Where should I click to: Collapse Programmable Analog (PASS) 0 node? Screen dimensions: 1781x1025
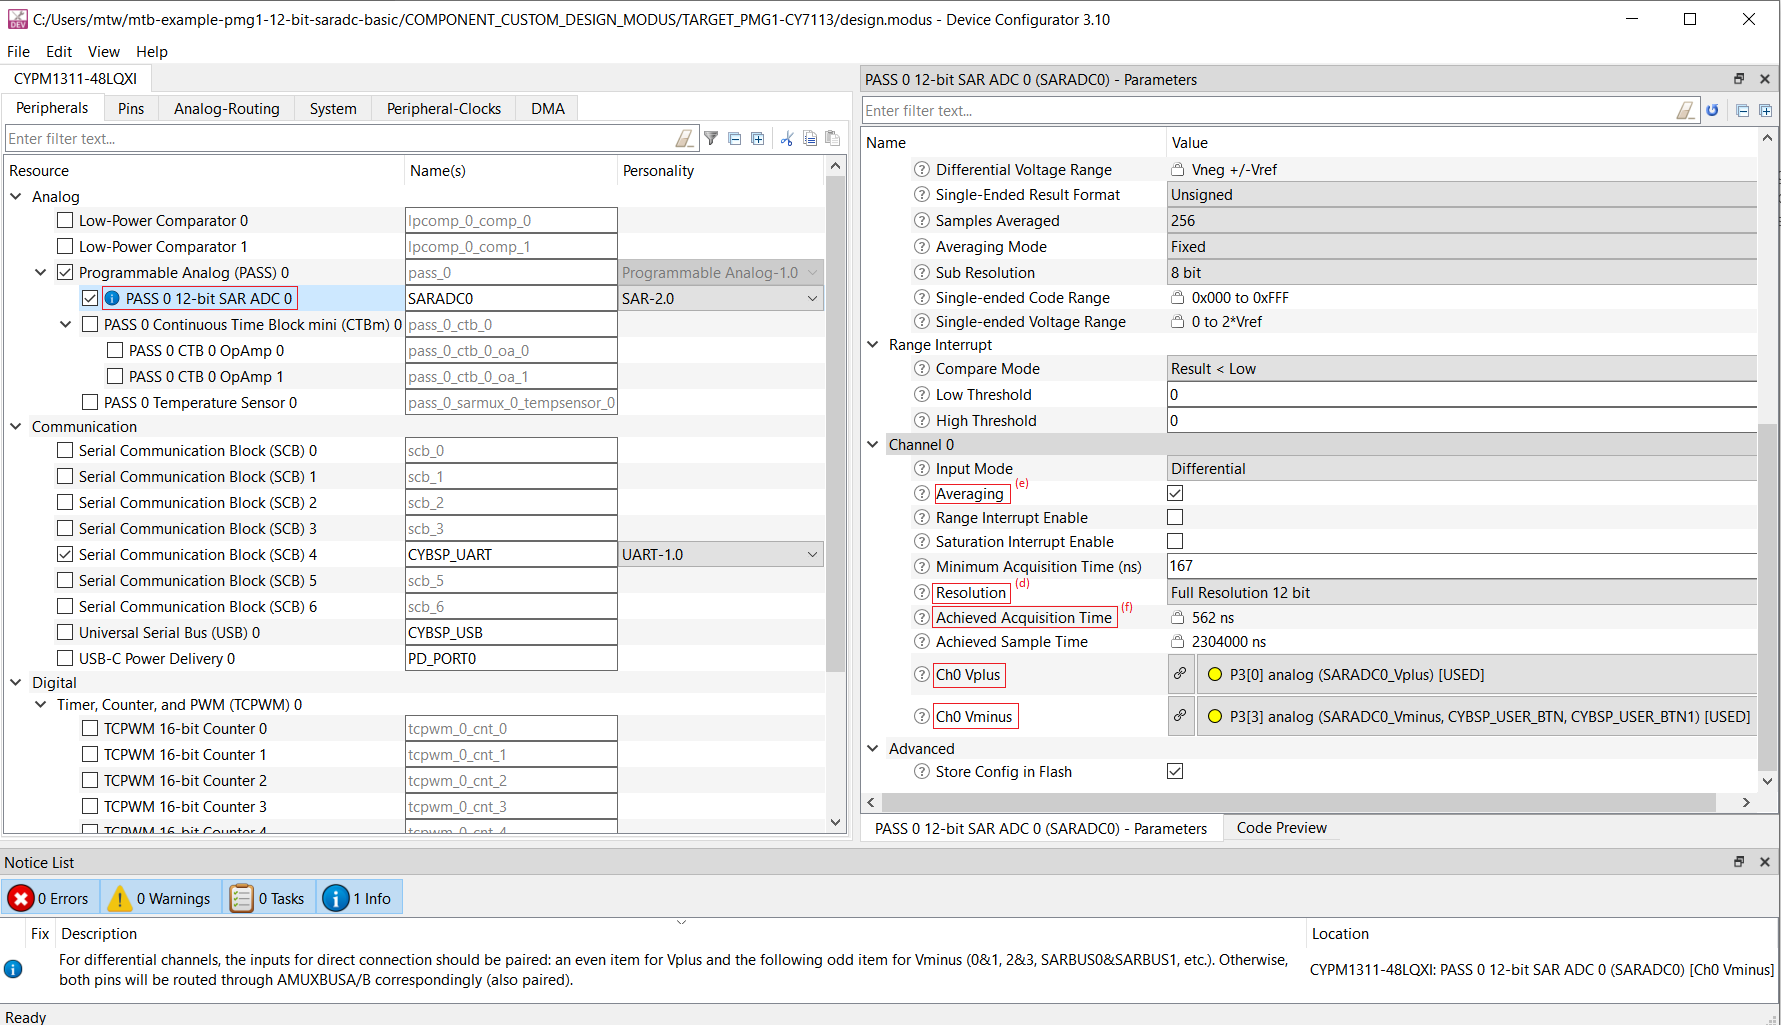(x=41, y=273)
